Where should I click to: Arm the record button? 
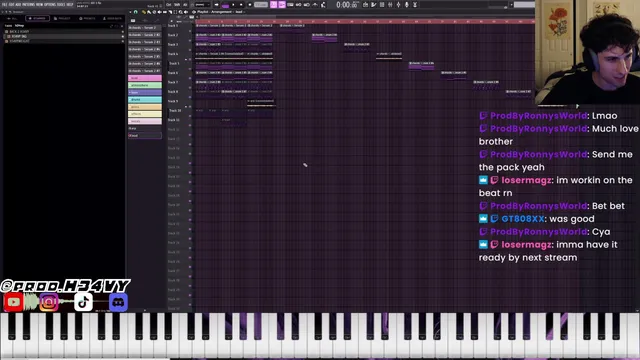[x=250, y=4]
